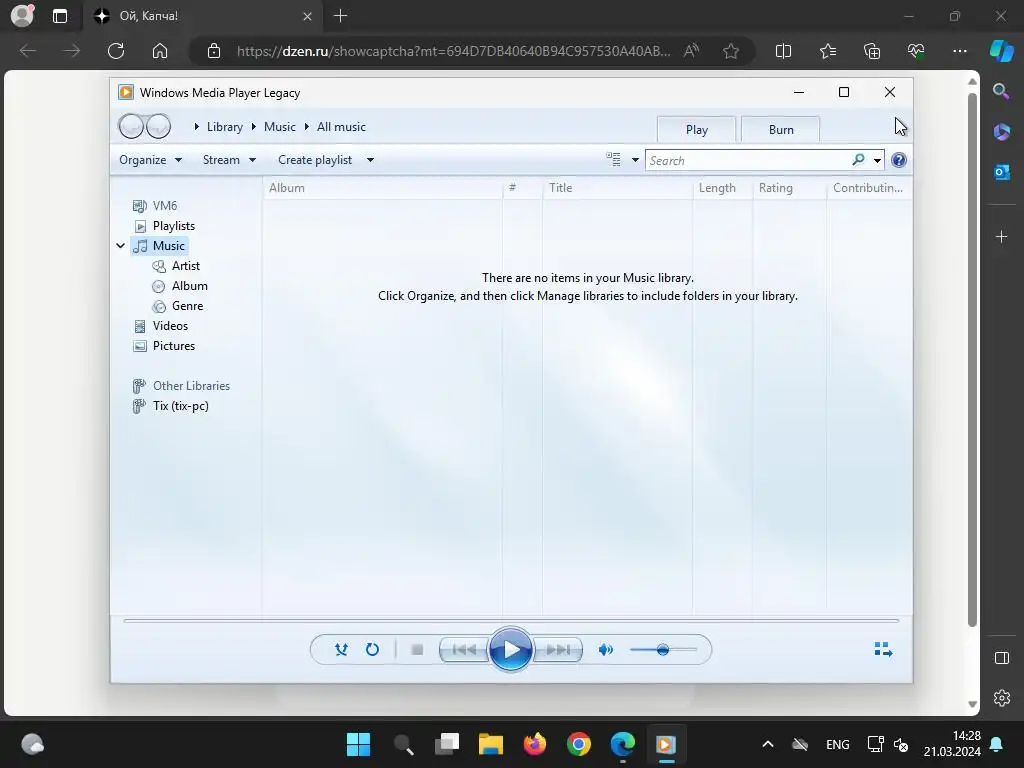Show hidden system tray icons
The height and width of the screenshot is (768, 1024).
coord(768,744)
